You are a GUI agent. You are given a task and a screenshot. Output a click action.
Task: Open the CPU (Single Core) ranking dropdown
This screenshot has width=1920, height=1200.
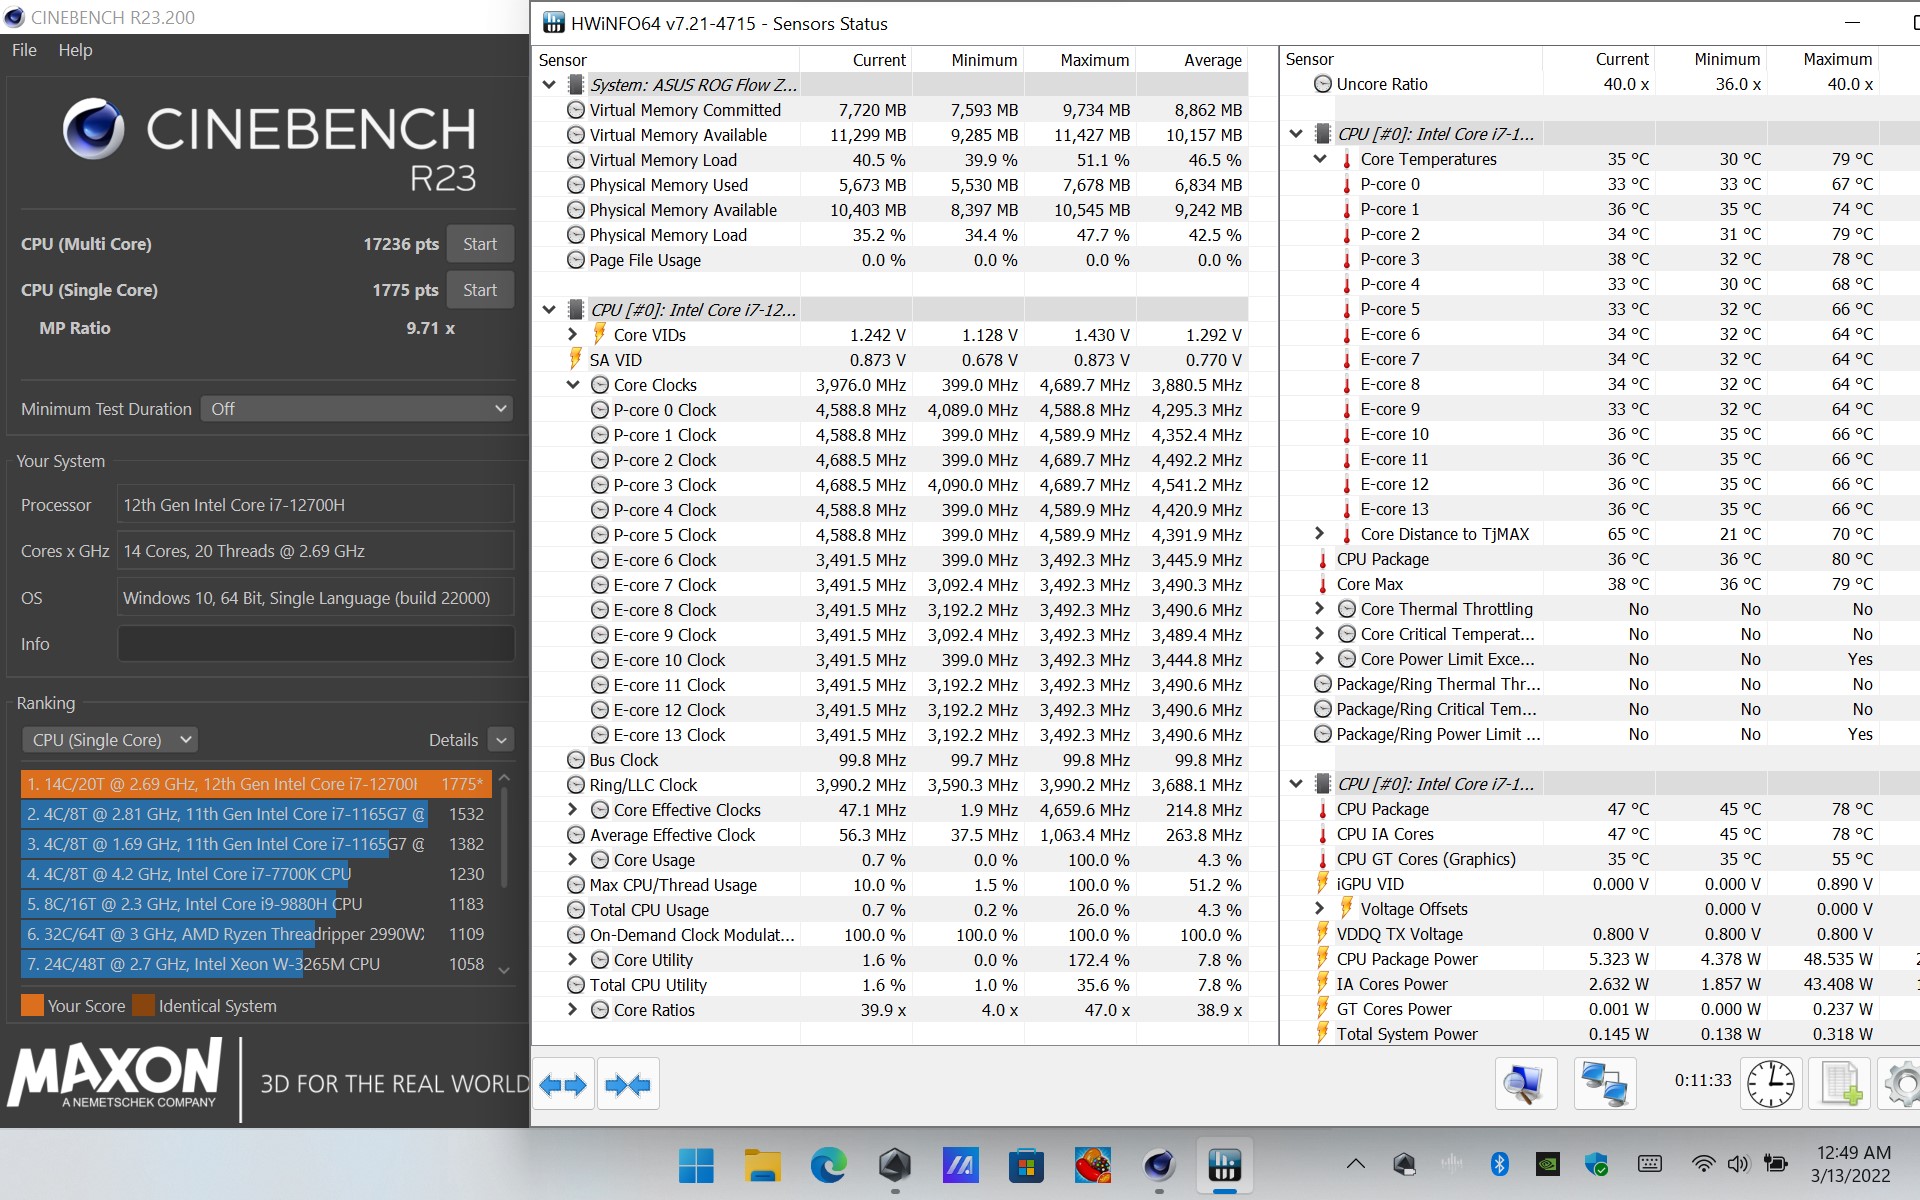[110, 740]
